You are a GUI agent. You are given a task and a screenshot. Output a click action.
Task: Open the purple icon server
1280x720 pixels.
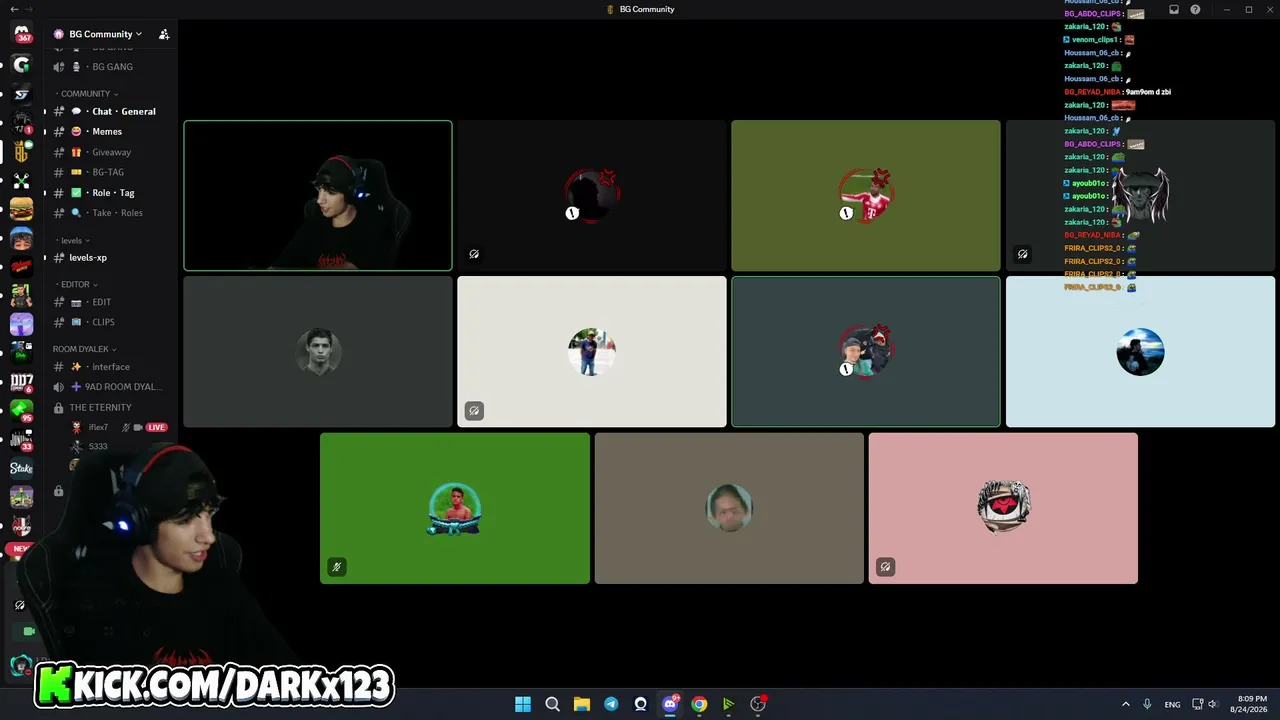(22, 325)
